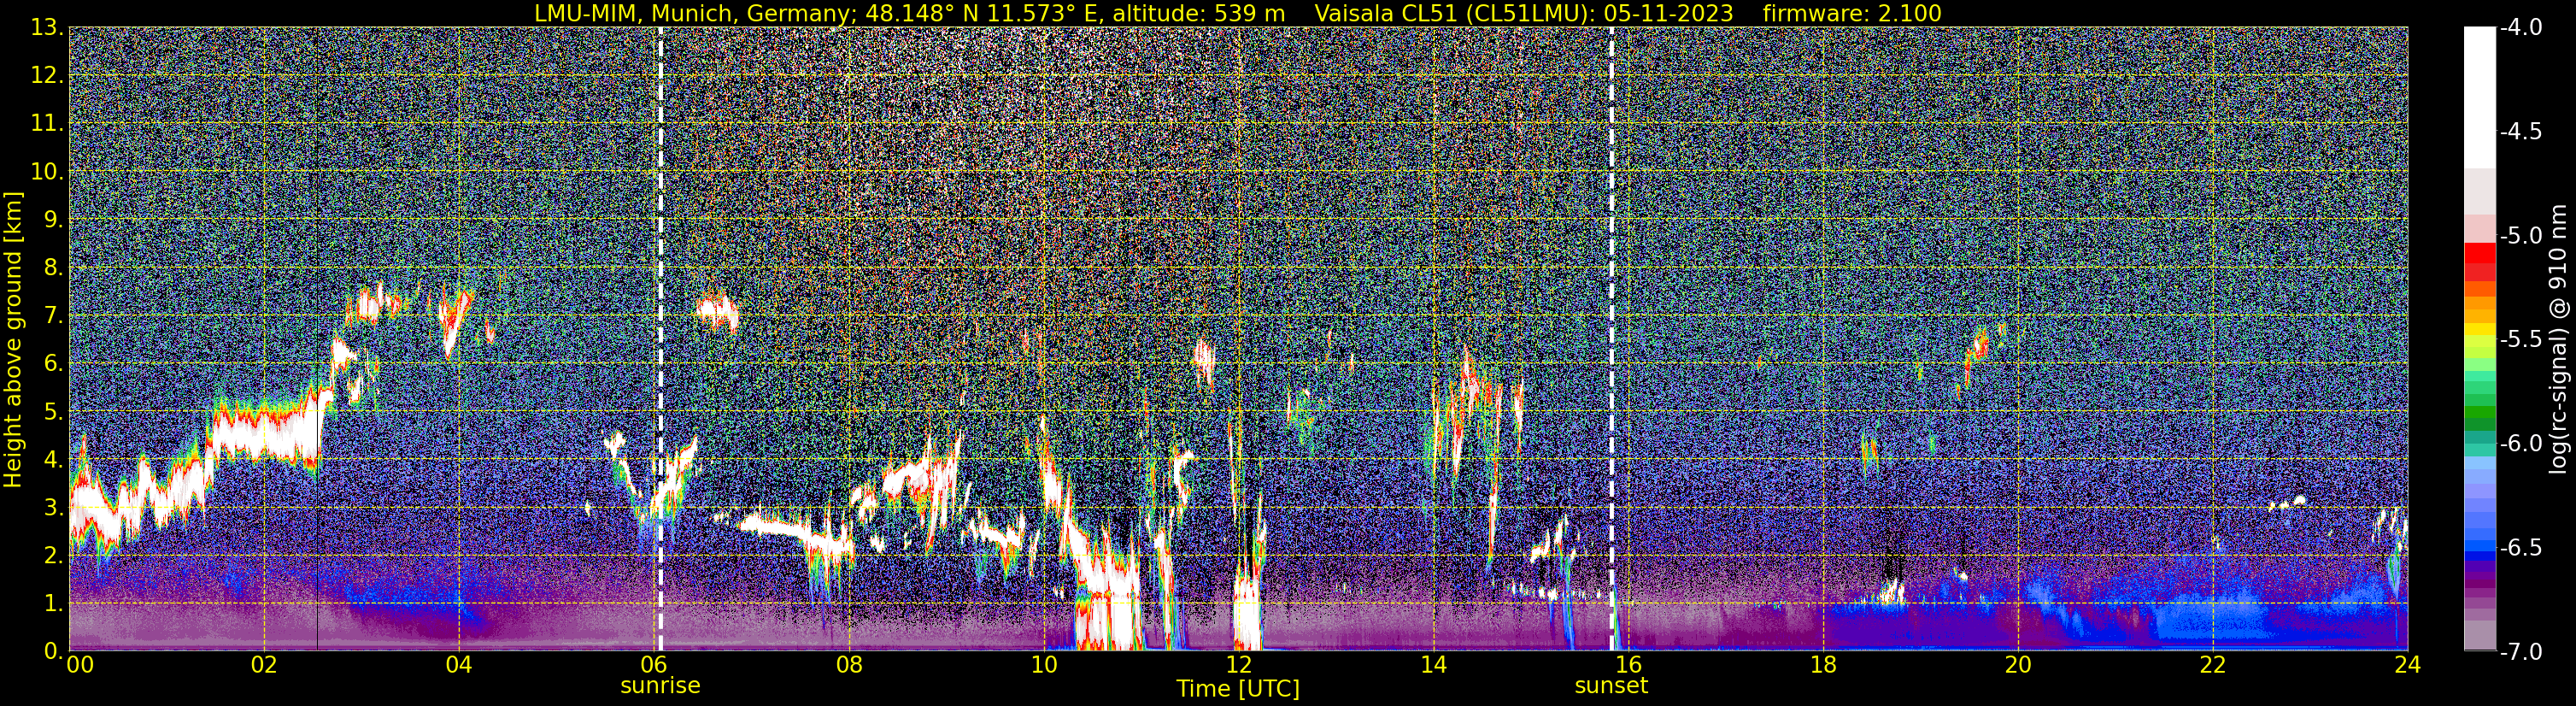
Task: Click height axis tick '10.'
Action: point(48,171)
